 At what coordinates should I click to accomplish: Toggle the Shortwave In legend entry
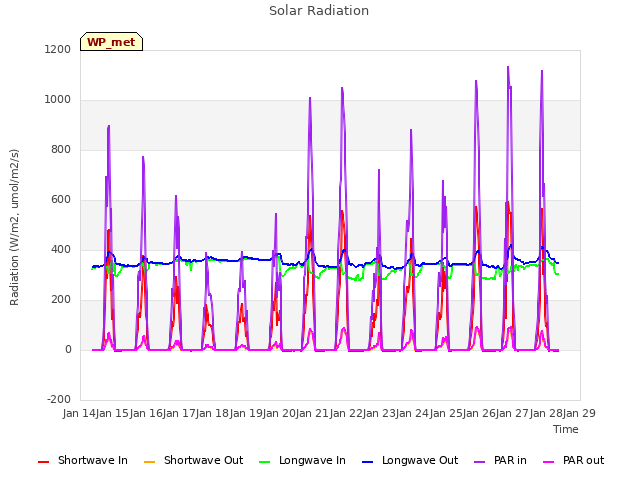point(82,460)
